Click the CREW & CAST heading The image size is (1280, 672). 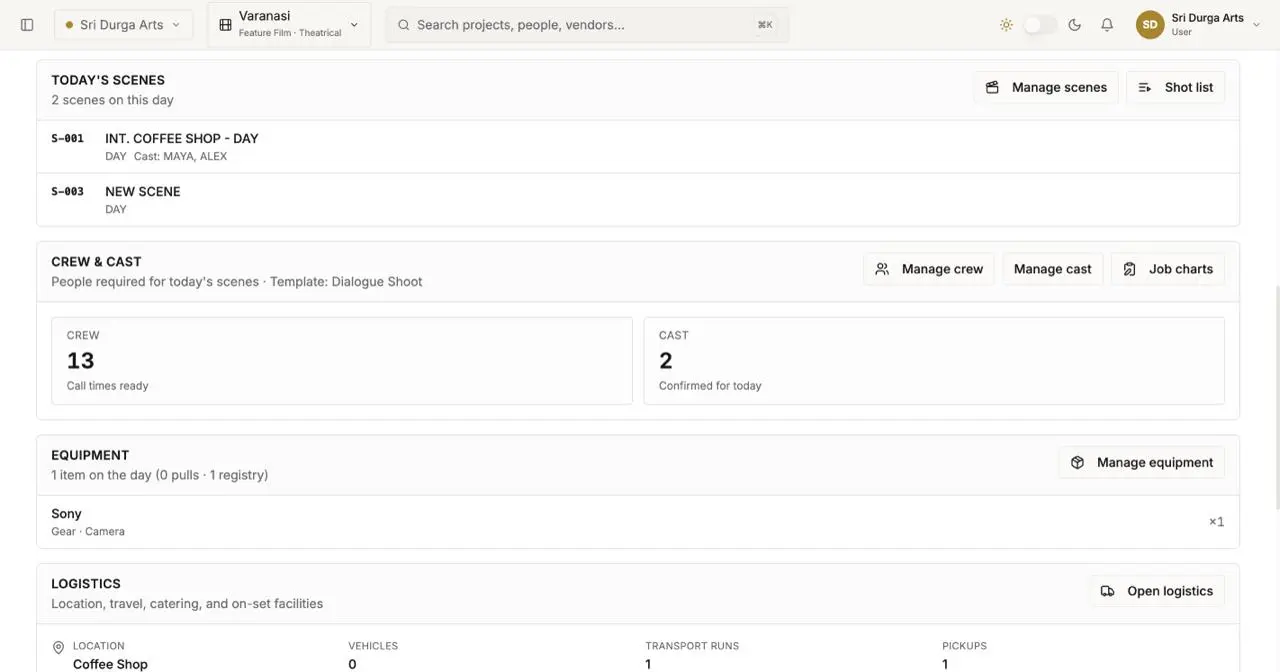tap(96, 262)
